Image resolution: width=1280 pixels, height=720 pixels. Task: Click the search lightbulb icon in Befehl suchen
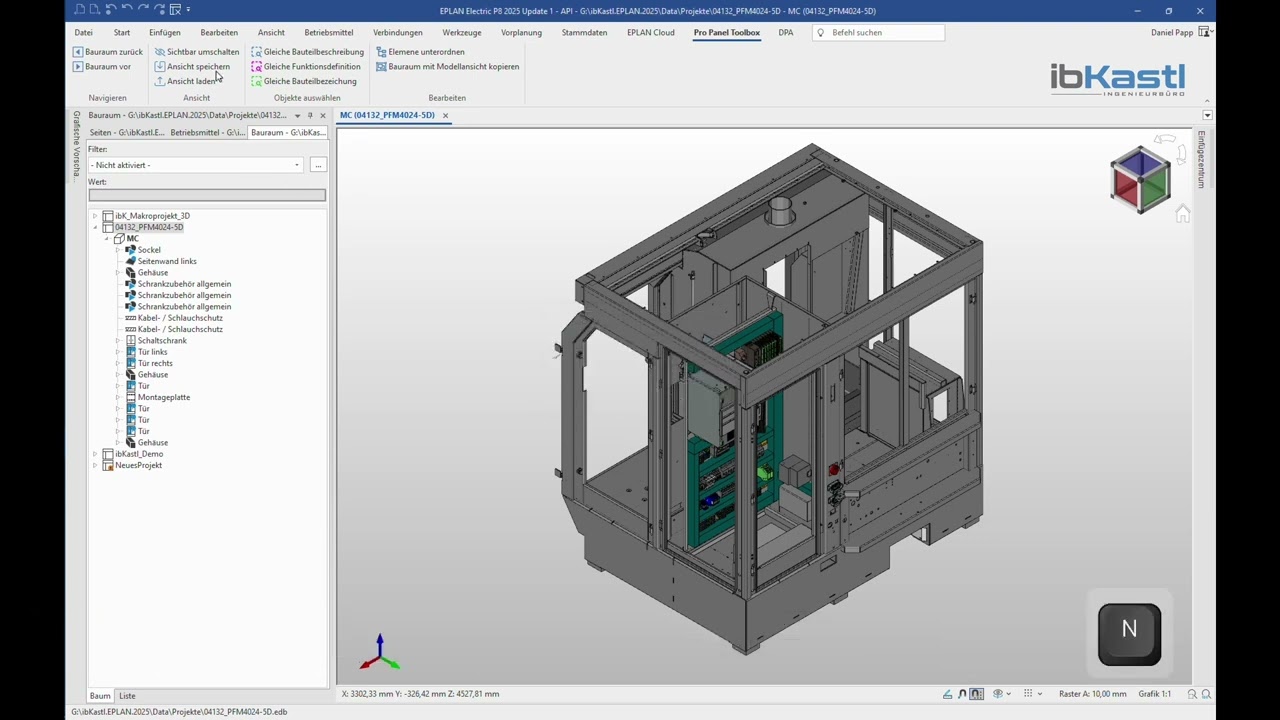point(821,33)
